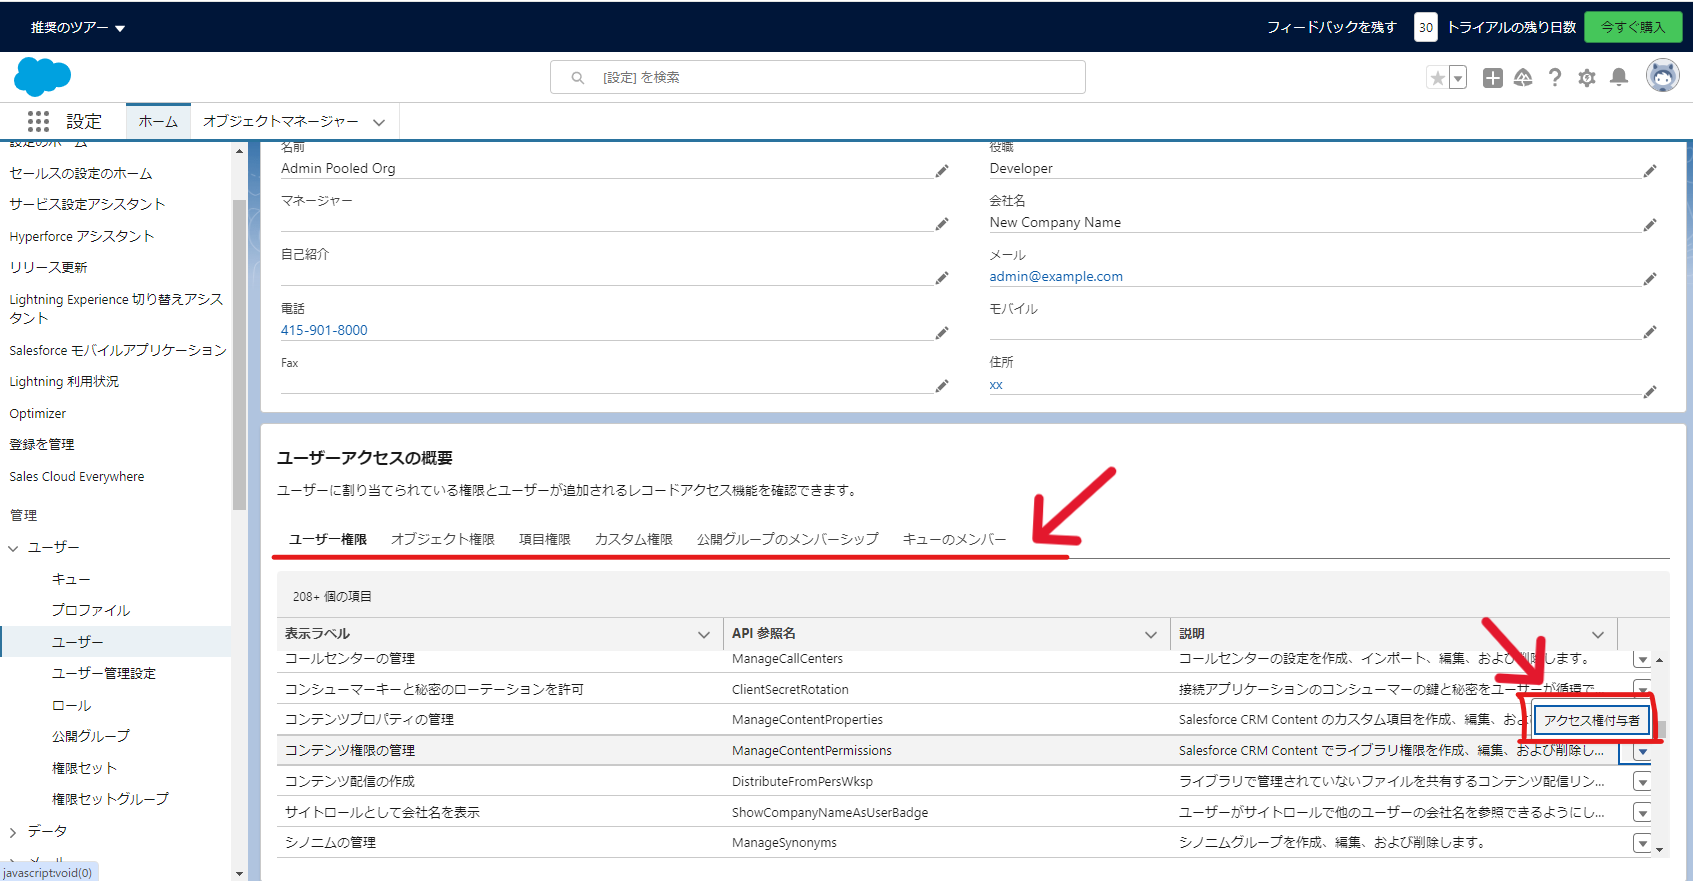Collapse the ユーザー tree section
The image size is (1693, 881).
coord(13,548)
